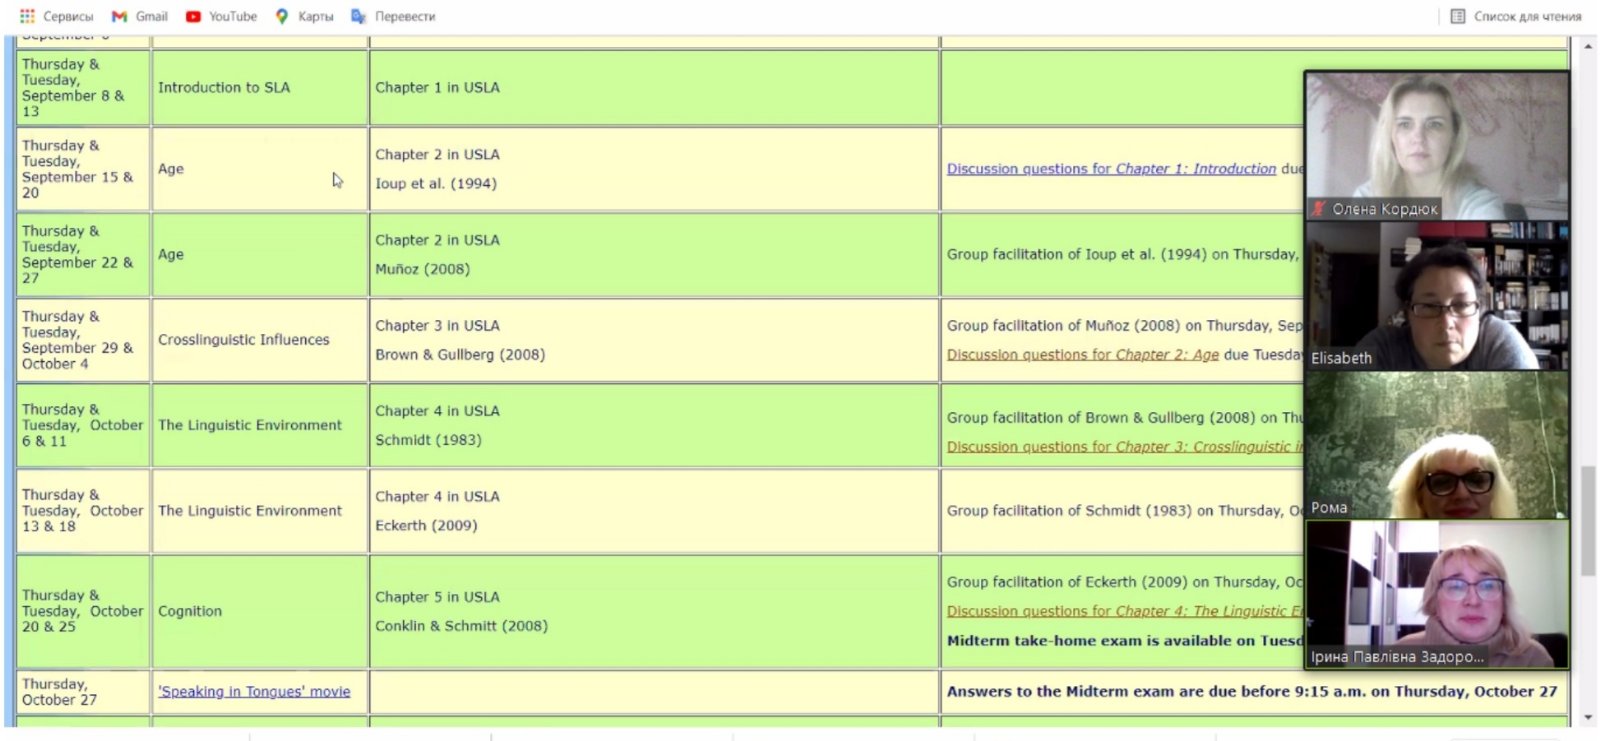This screenshot has width=1600, height=741.
Task: Open Discussion questions for Chapter 3 link
Action: click(1124, 447)
